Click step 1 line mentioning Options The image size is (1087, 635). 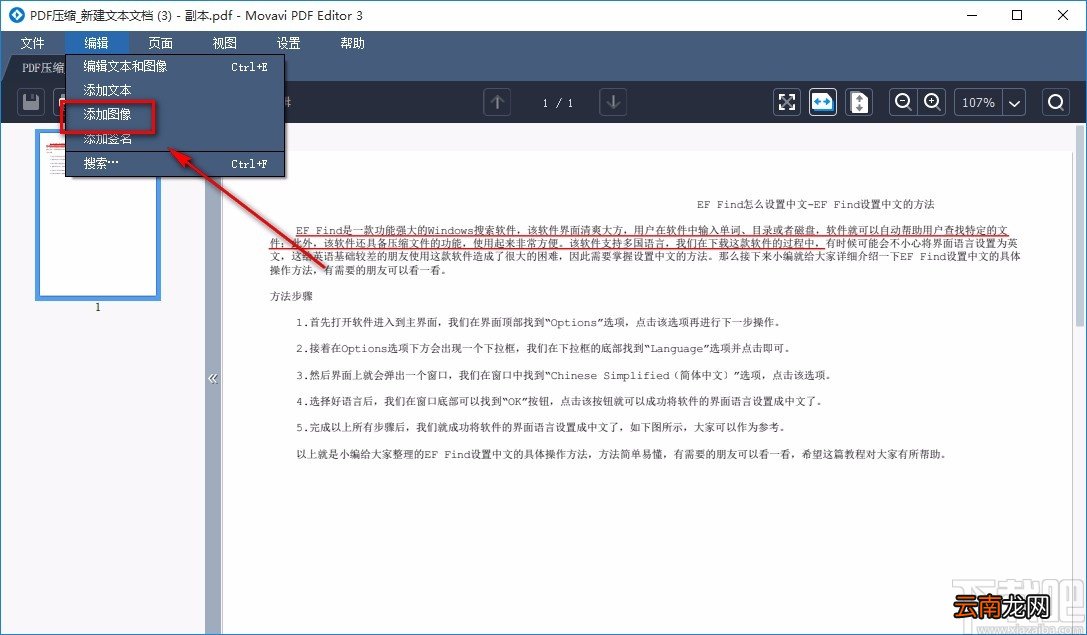(538, 322)
